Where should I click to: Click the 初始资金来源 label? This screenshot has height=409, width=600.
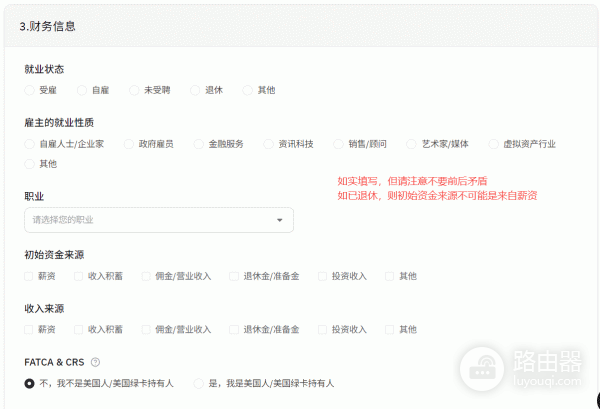(54, 255)
